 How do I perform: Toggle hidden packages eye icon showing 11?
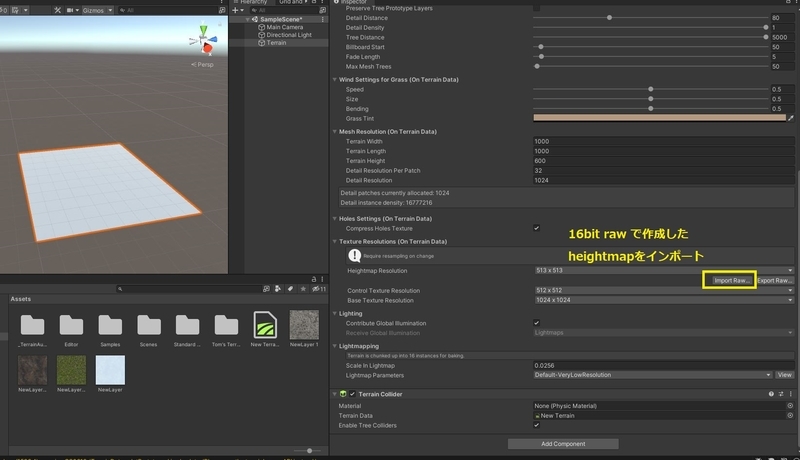coord(319,289)
